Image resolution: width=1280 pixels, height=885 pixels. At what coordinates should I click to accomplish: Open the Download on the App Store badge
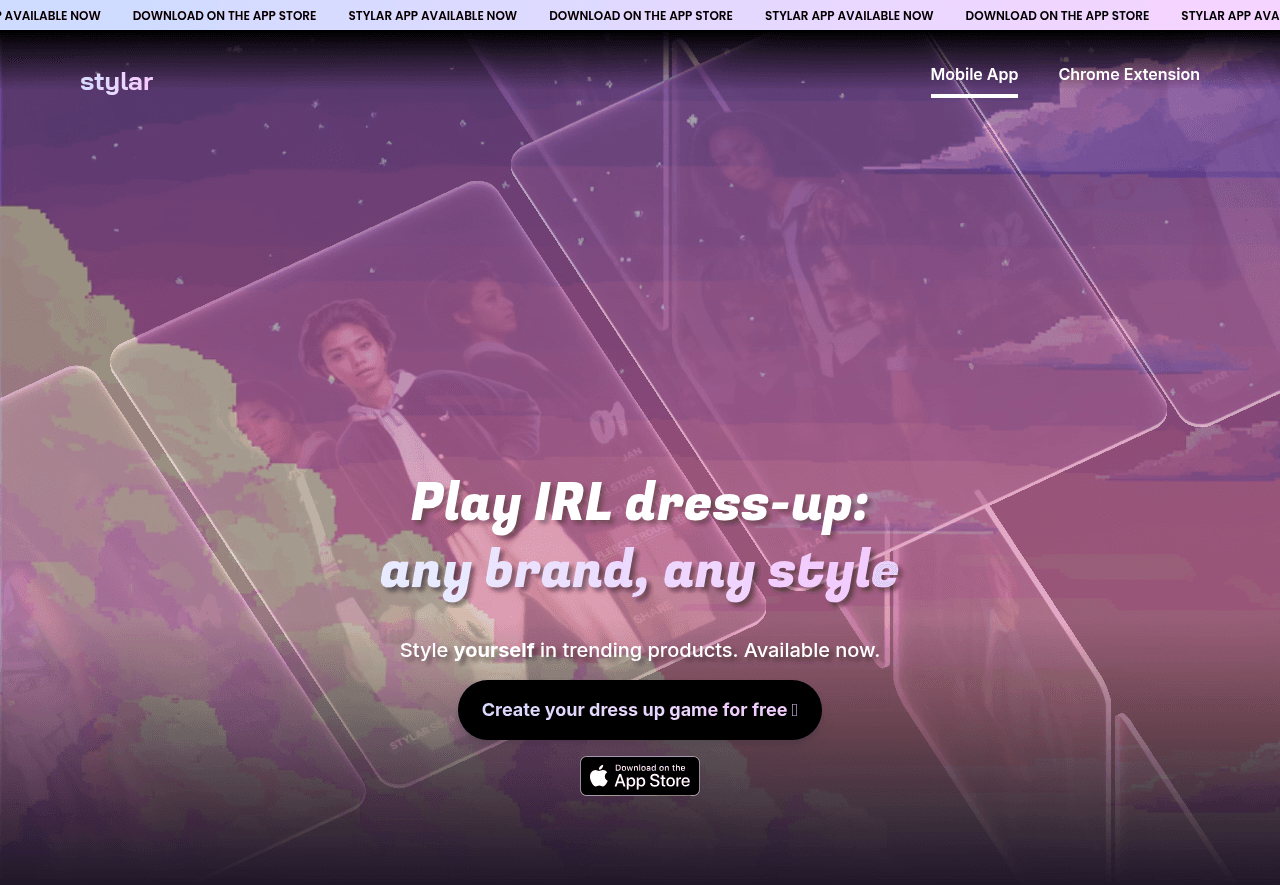[x=640, y=776]
